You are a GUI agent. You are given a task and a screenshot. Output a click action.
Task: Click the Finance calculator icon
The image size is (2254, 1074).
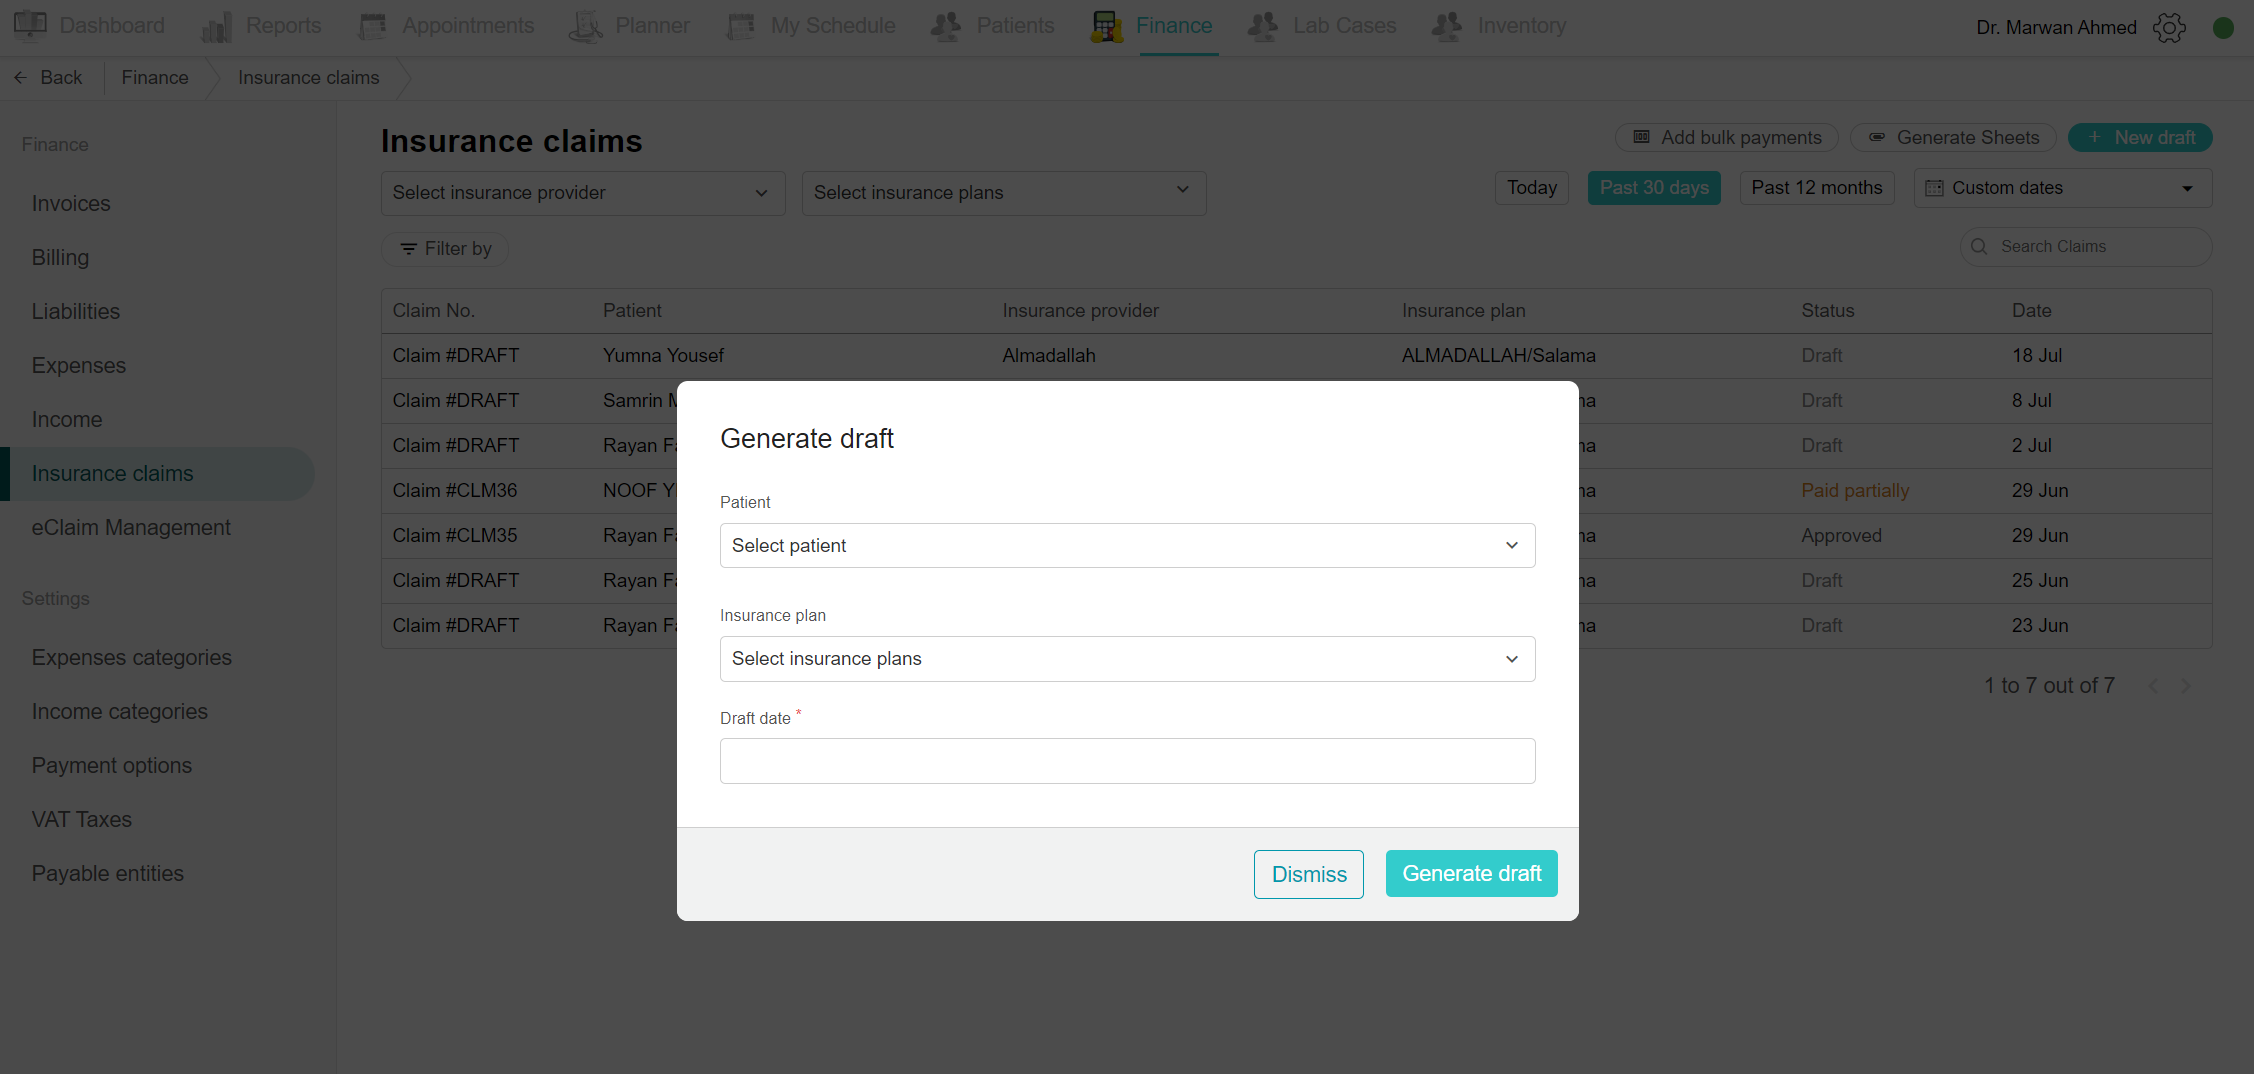(1106, 26)
